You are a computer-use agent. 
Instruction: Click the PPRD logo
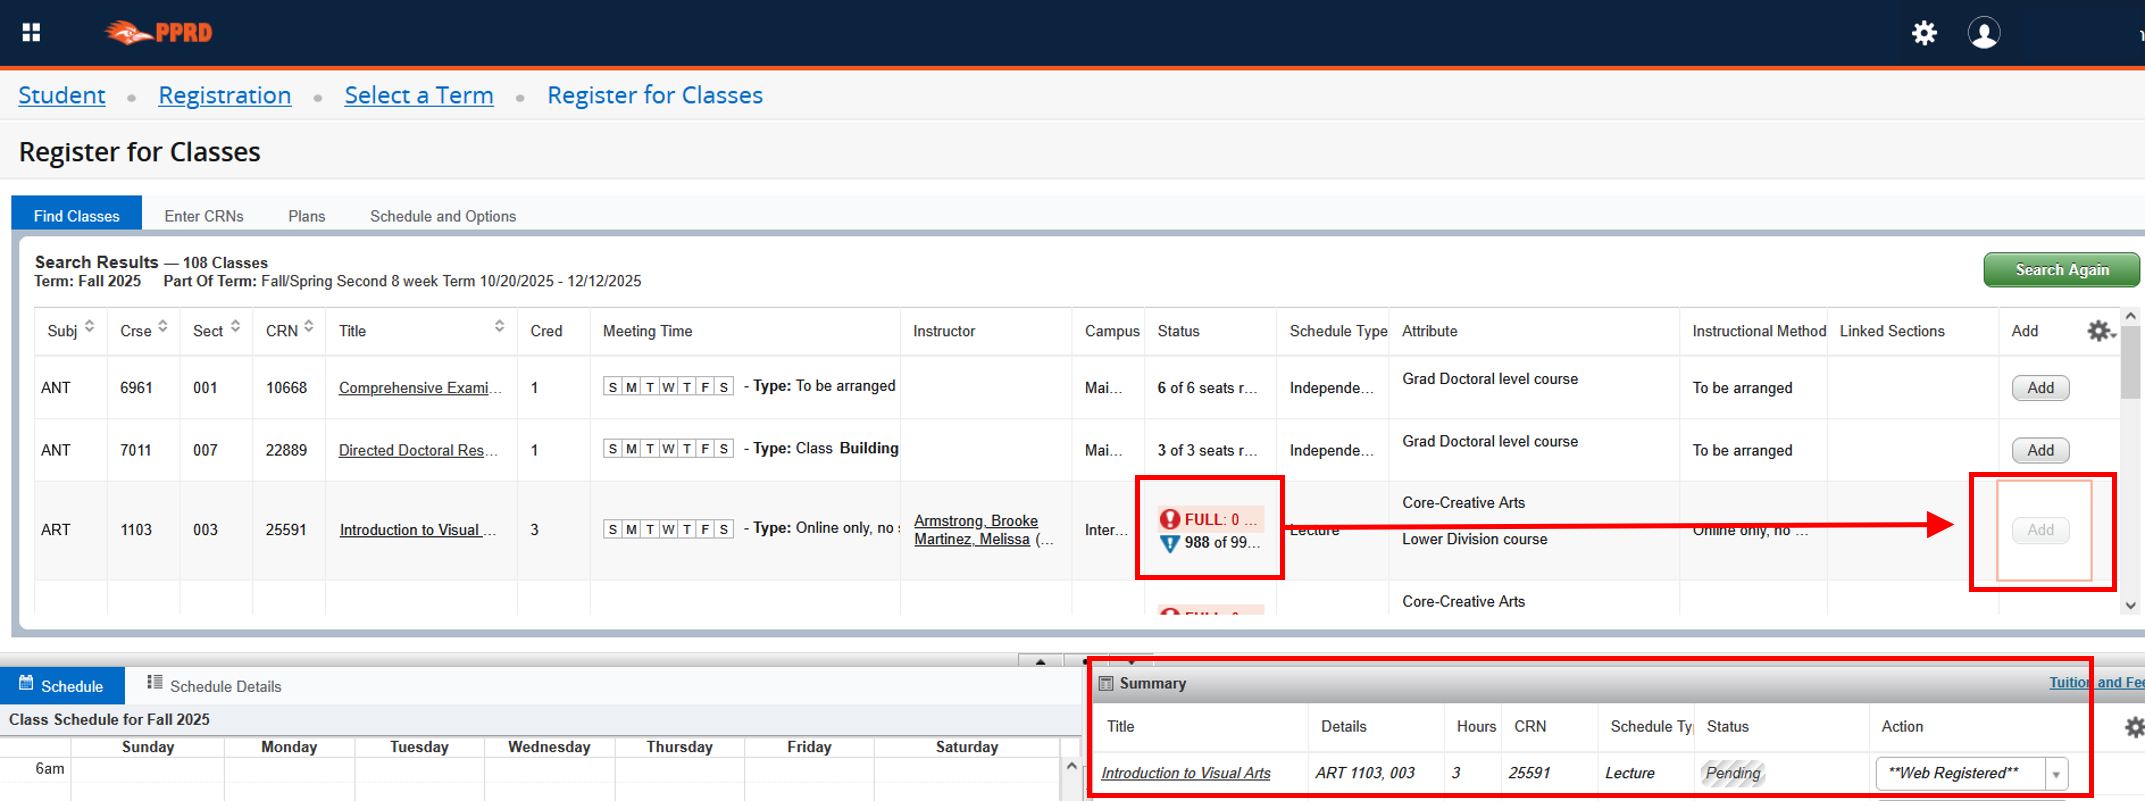coord(160,32)
